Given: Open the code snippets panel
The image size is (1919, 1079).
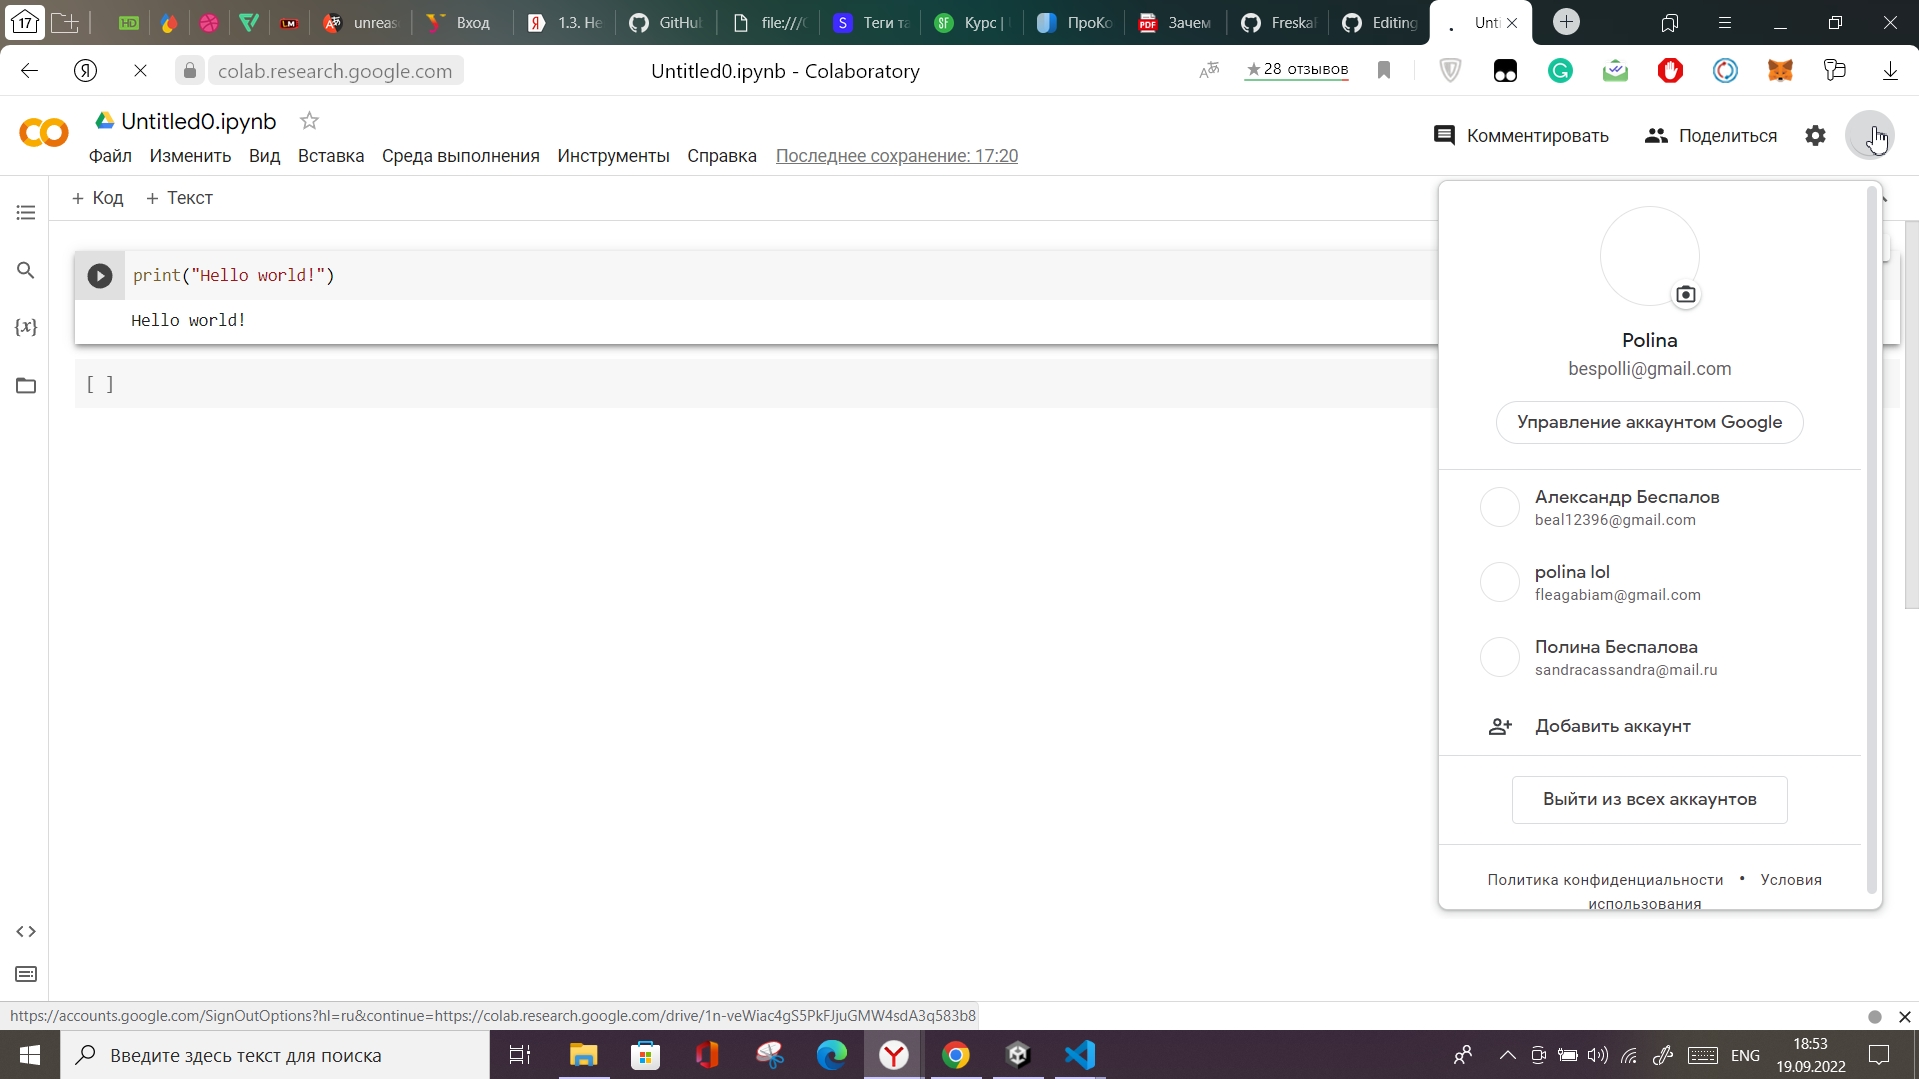Looking at the screenshot, I should click(26, 931).
